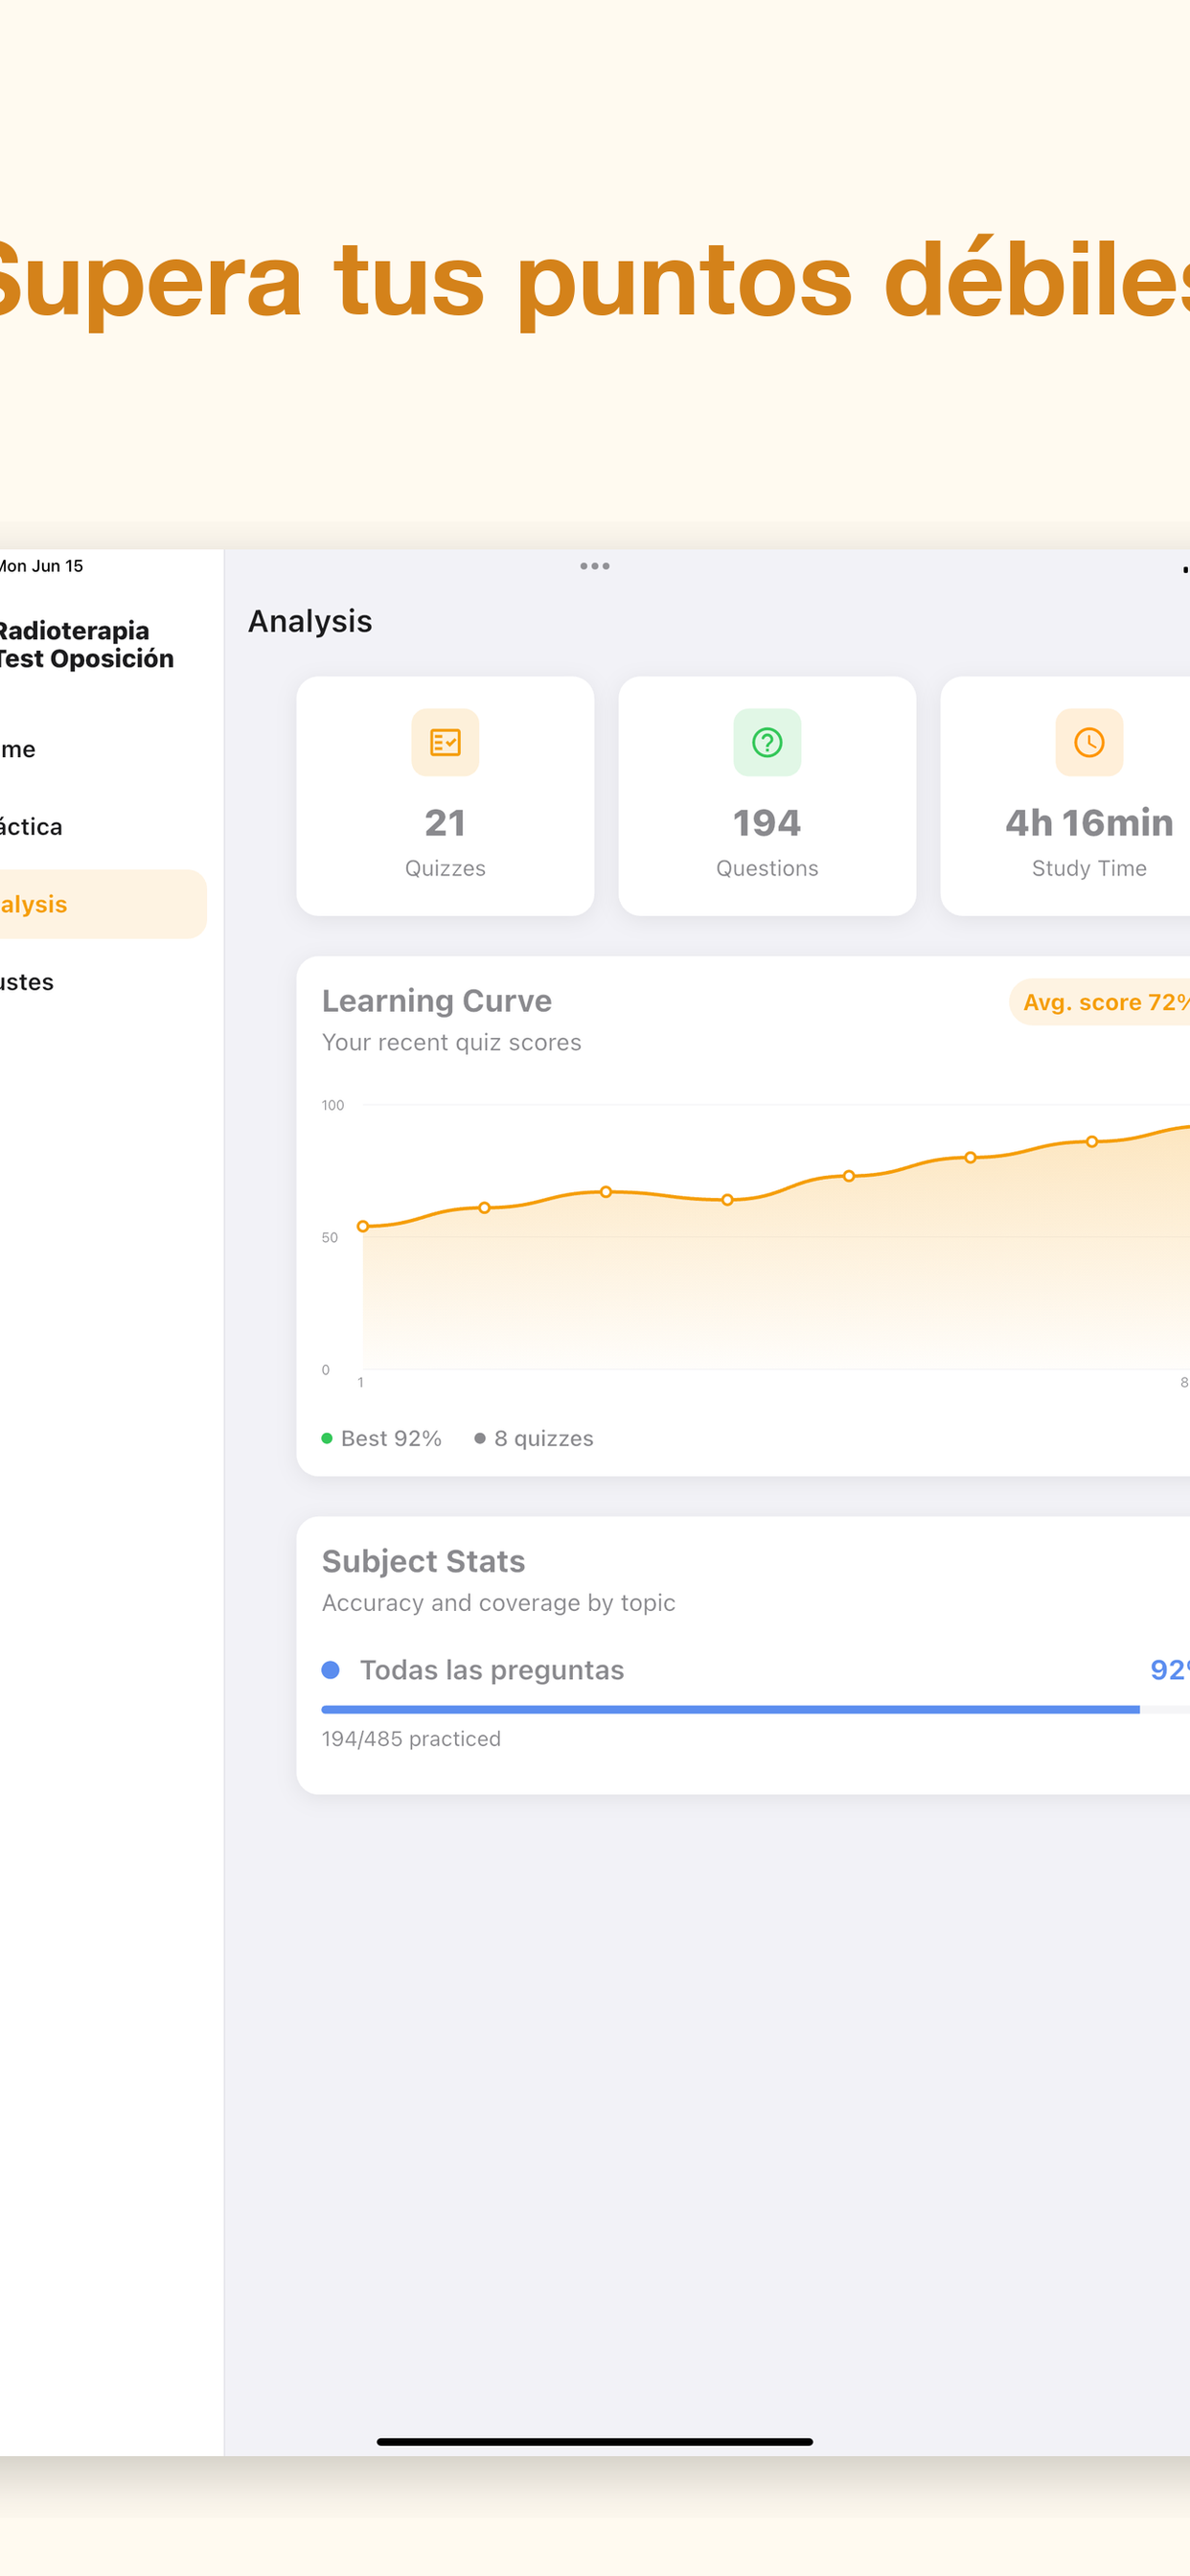Click the 50 y-axis label
Image resolution: width=1190 pixels, height=2576 pixels.
coord(329,1237)
